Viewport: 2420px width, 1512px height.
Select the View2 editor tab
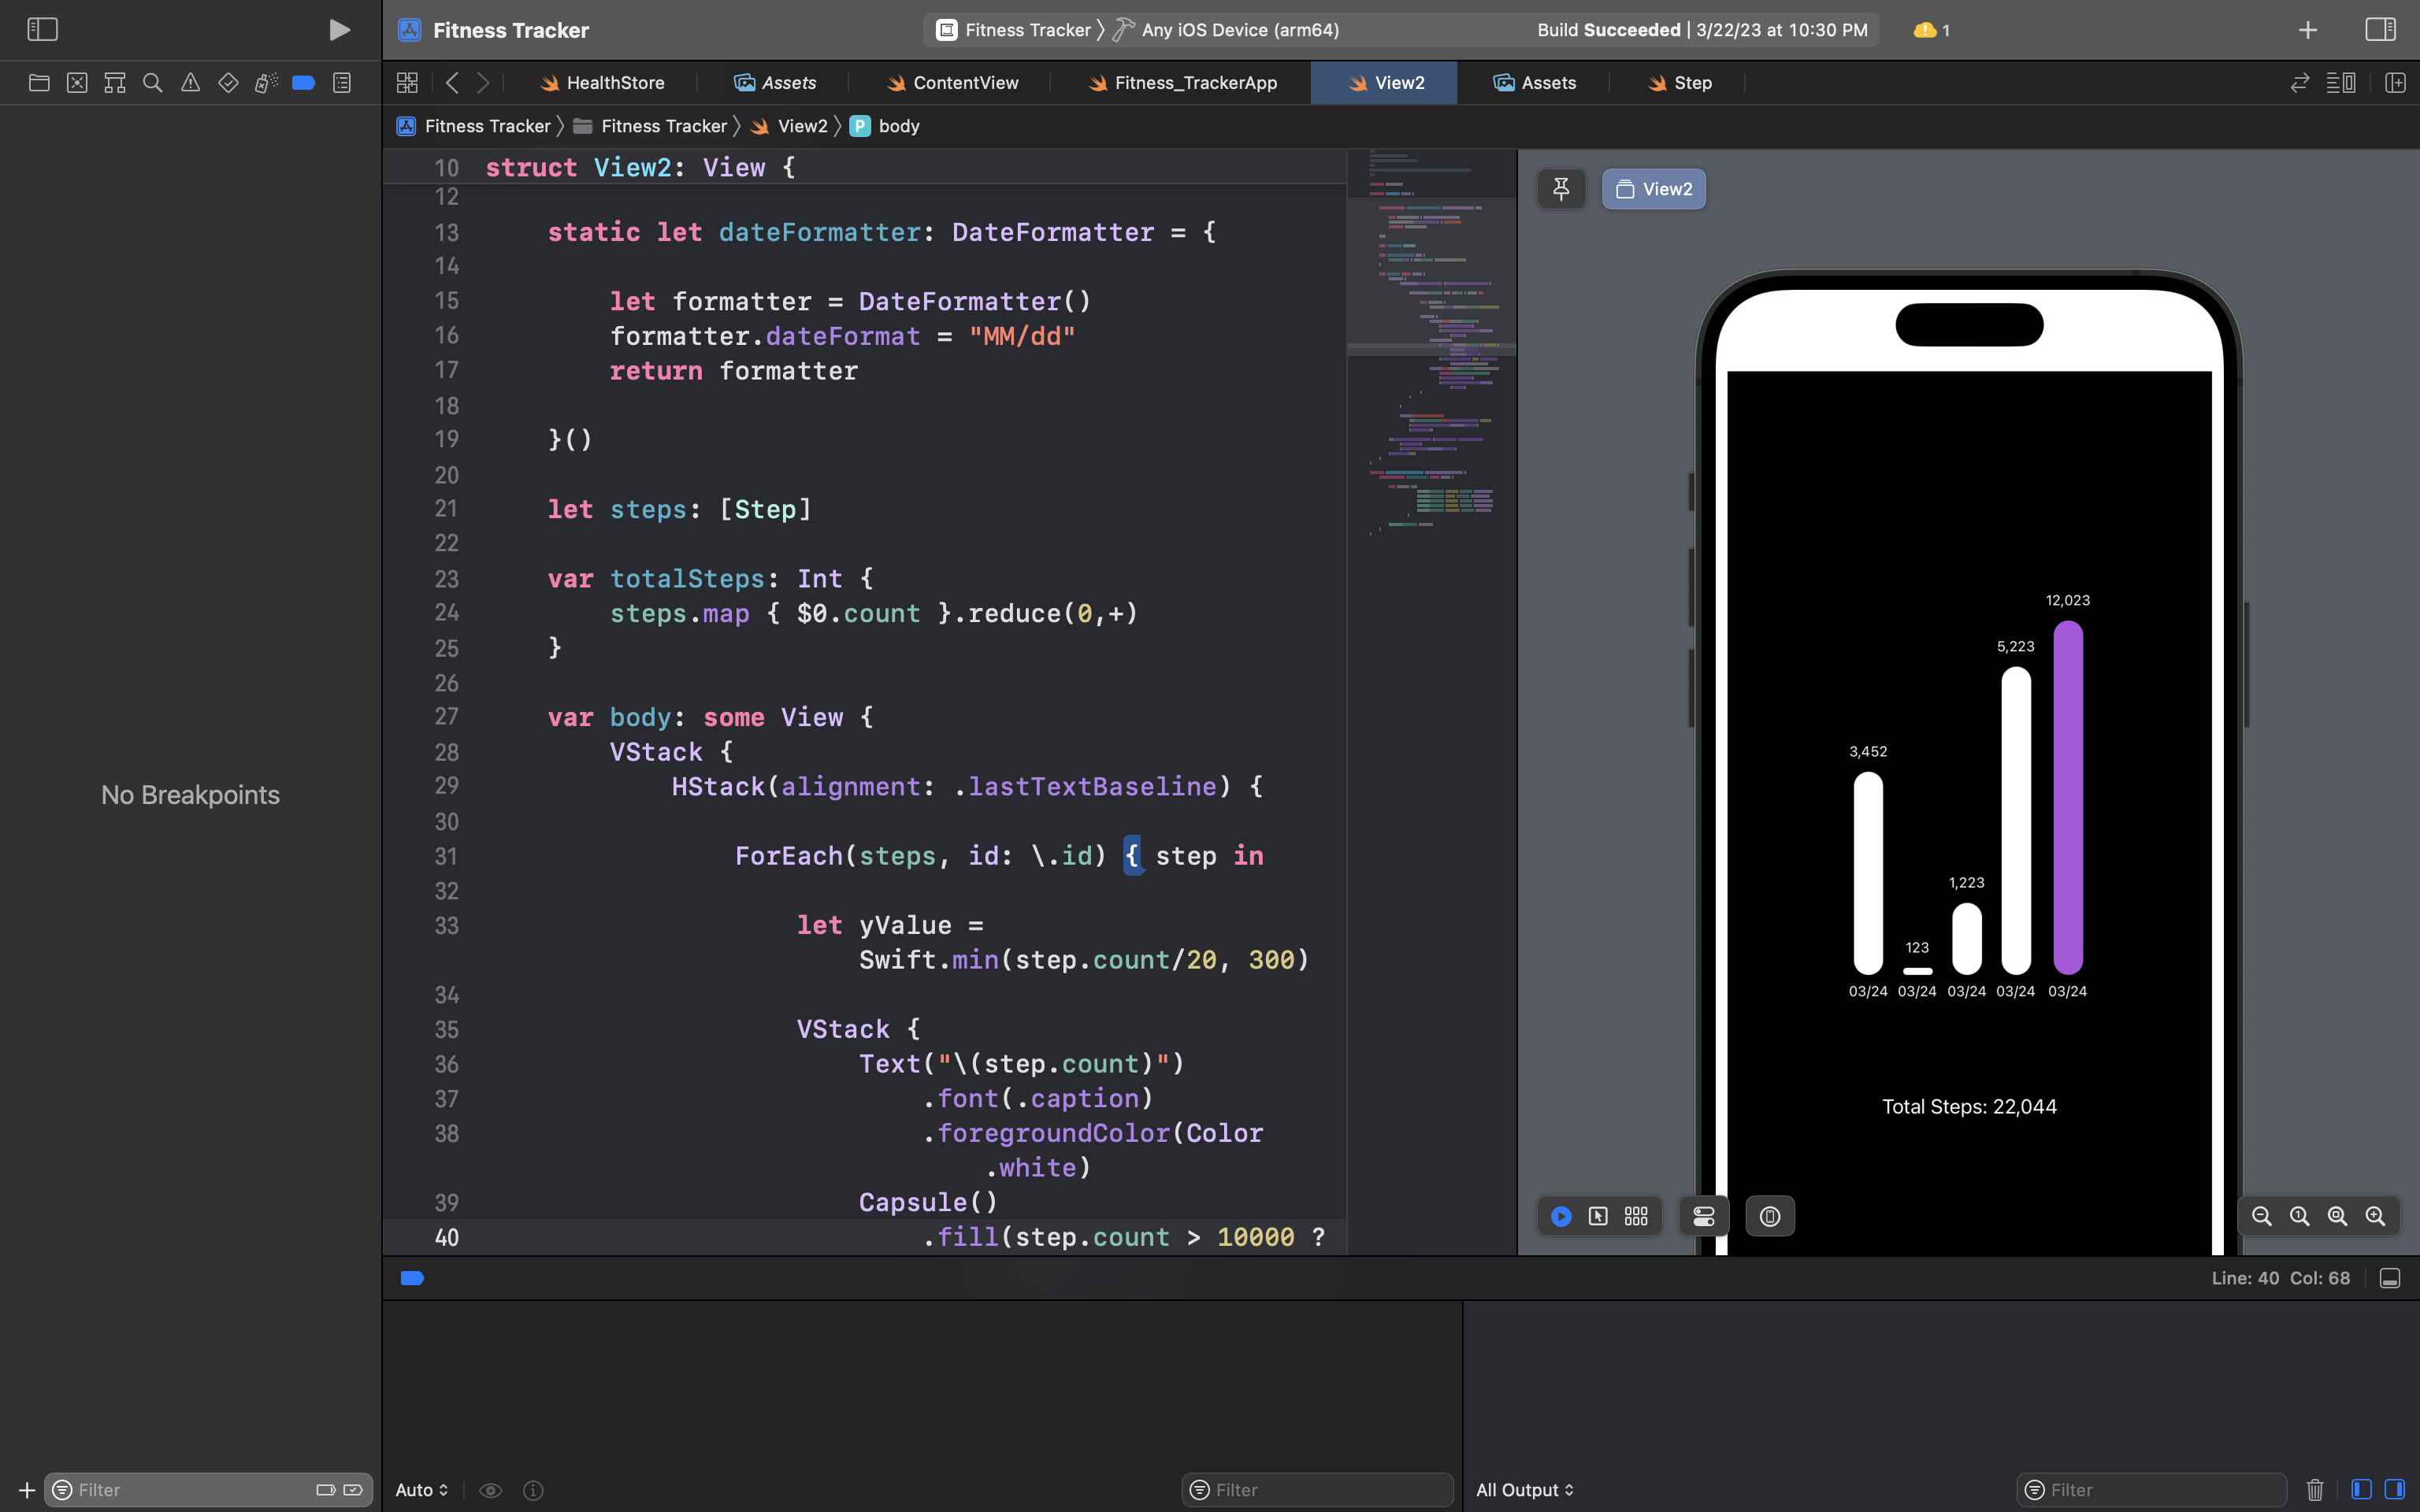[x=1384, y=83]
